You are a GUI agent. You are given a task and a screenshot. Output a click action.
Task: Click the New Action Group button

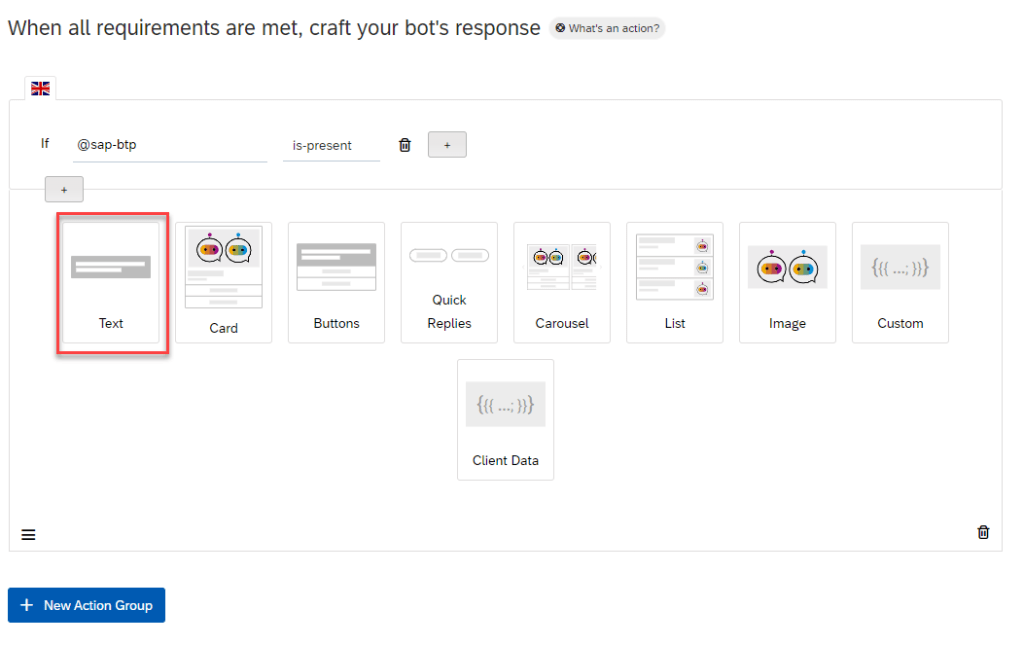tap(86, 605)
